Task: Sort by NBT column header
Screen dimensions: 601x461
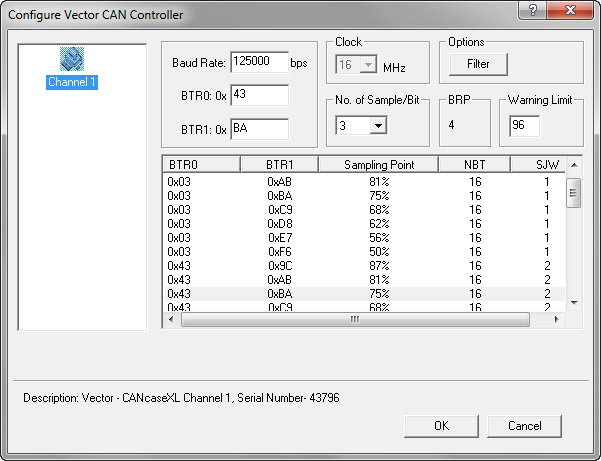Action: point(475,165)
